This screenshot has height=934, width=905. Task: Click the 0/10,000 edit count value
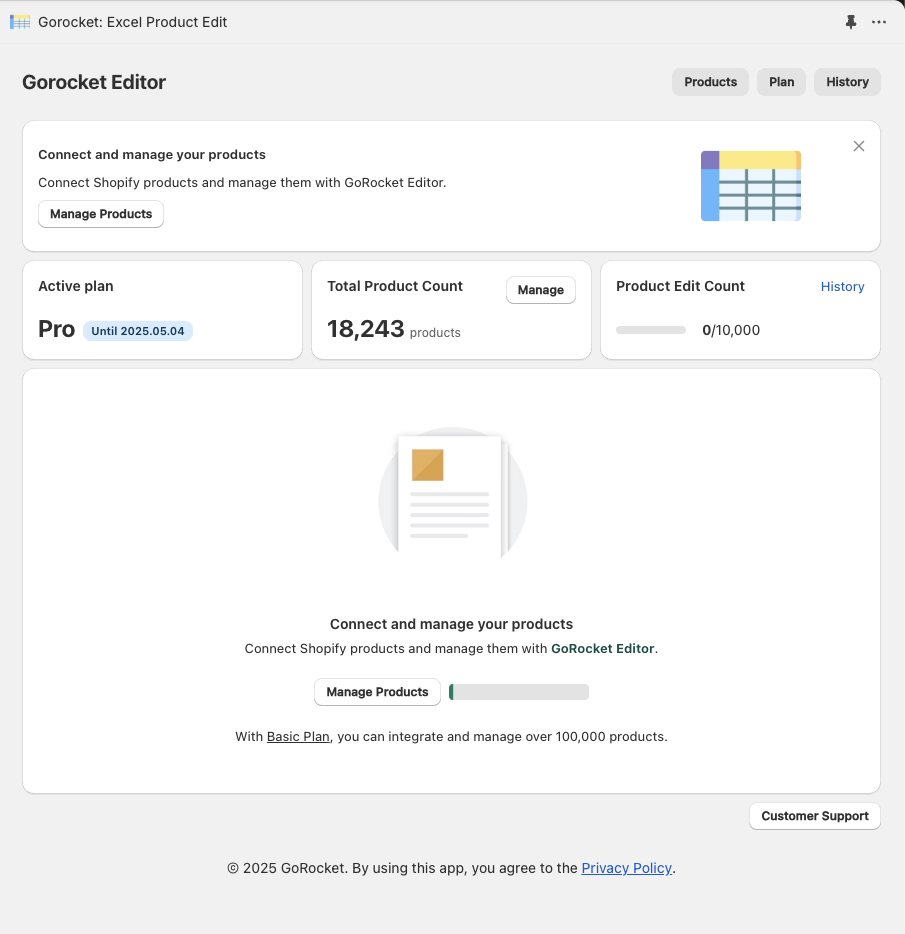pos(731,331)
